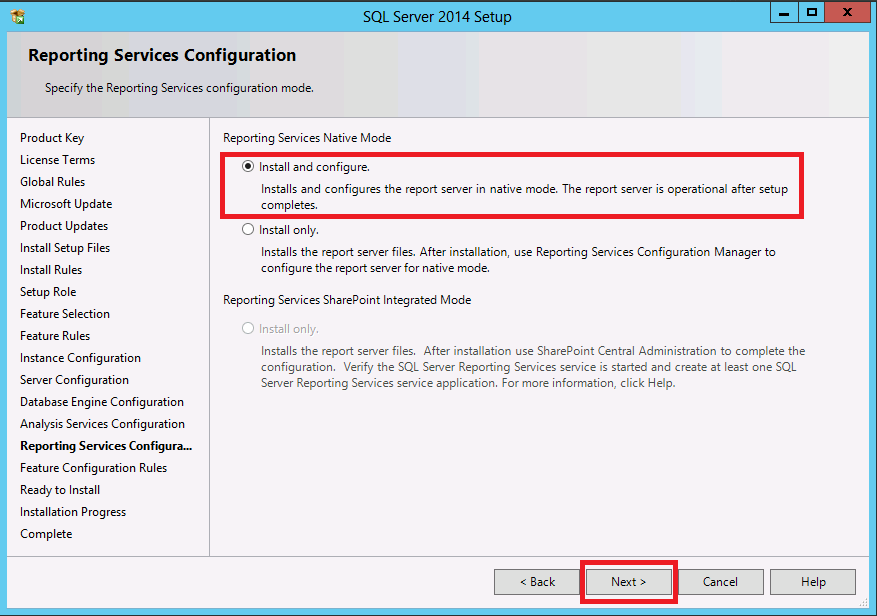Image resolution: width=877 pixels, height=616 pixels.
Task: Go back with the Back button
Action: click(537, 582)
